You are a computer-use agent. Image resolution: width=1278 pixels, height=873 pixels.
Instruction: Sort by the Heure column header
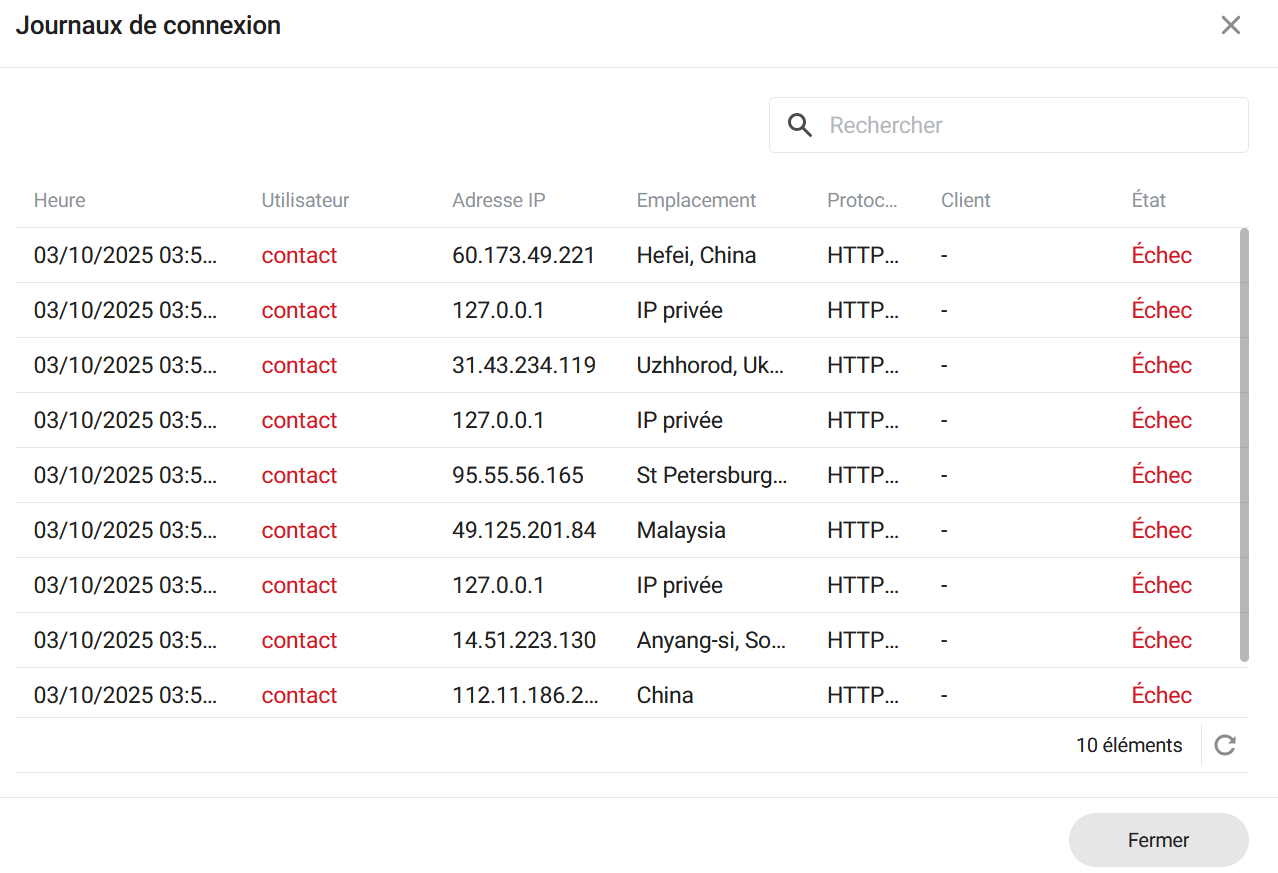(59, 200)
